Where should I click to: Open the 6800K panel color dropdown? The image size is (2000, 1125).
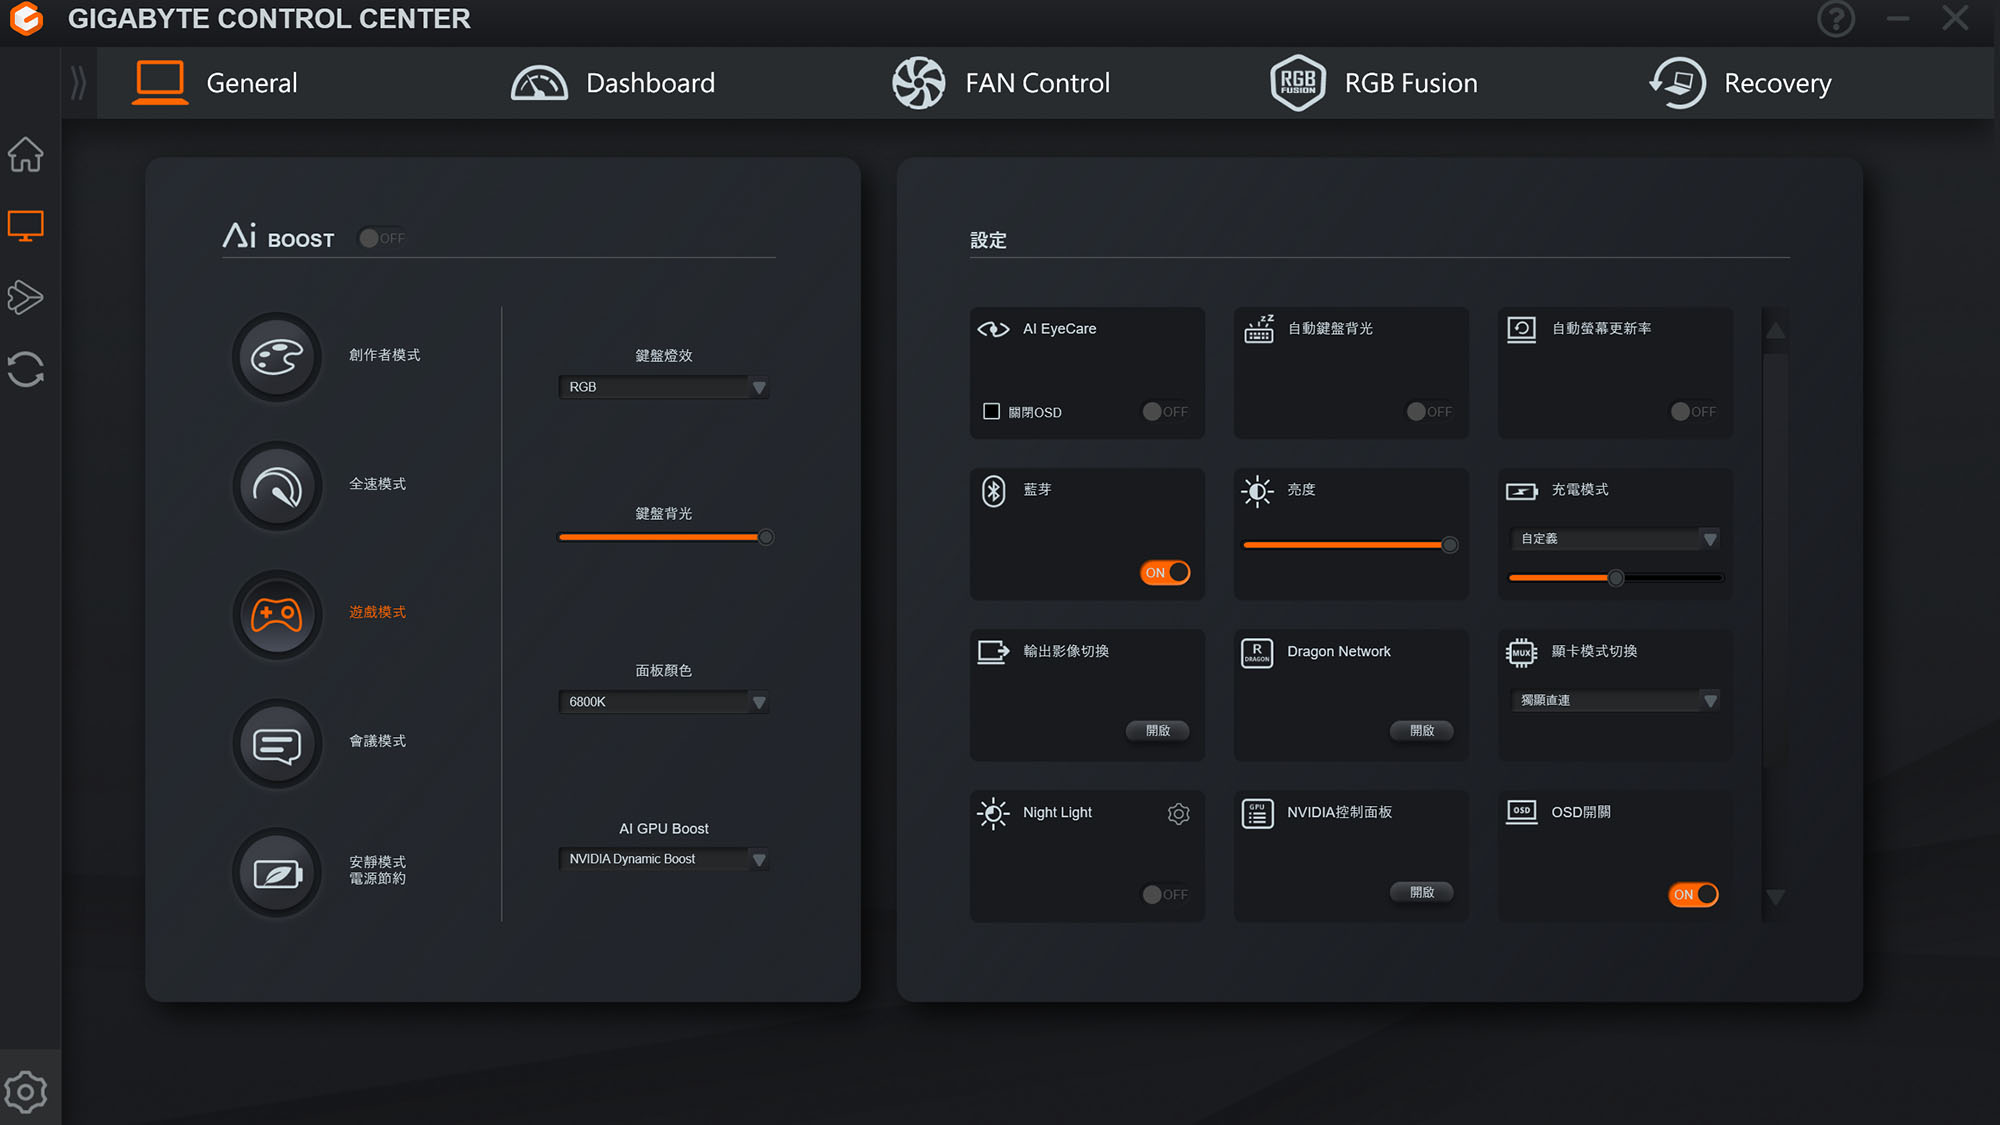coord(664,702)
